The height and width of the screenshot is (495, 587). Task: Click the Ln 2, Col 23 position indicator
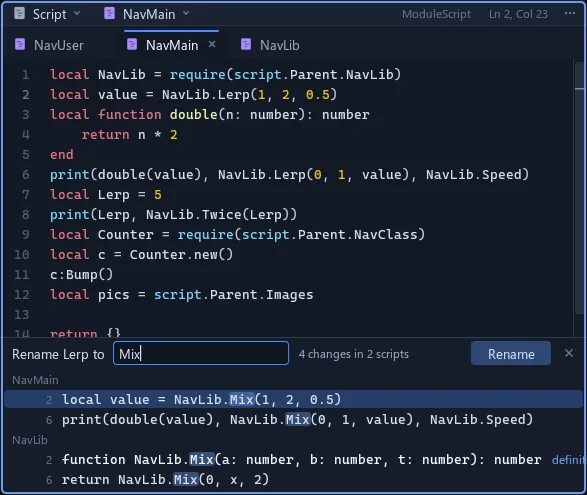(x=518, y=14)
